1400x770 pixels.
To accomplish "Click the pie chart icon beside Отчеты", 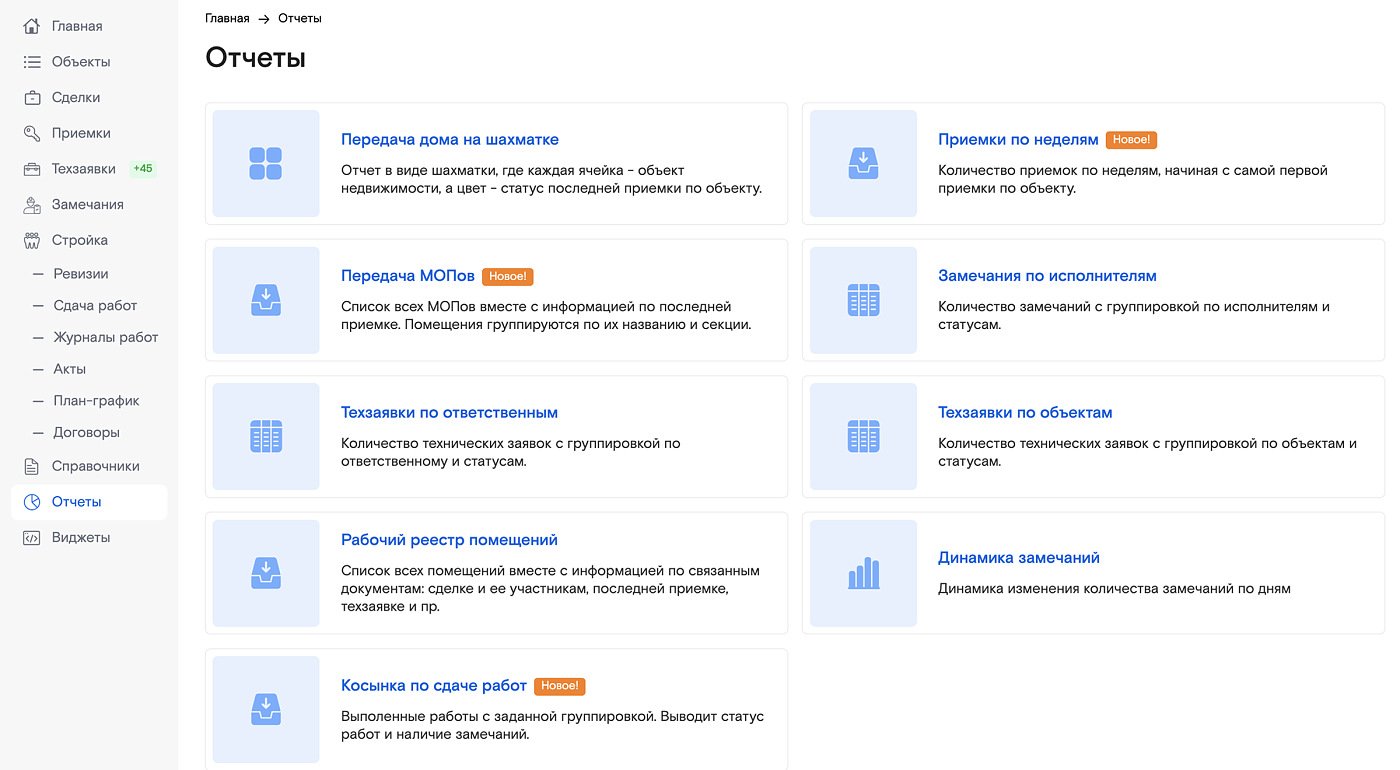I will click(x=32, y=502).
